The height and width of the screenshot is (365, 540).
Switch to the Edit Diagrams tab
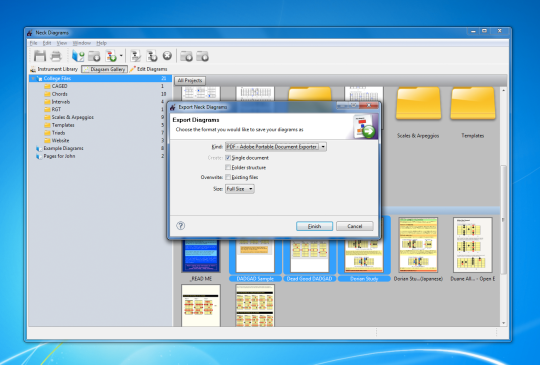tap(148, 69)
